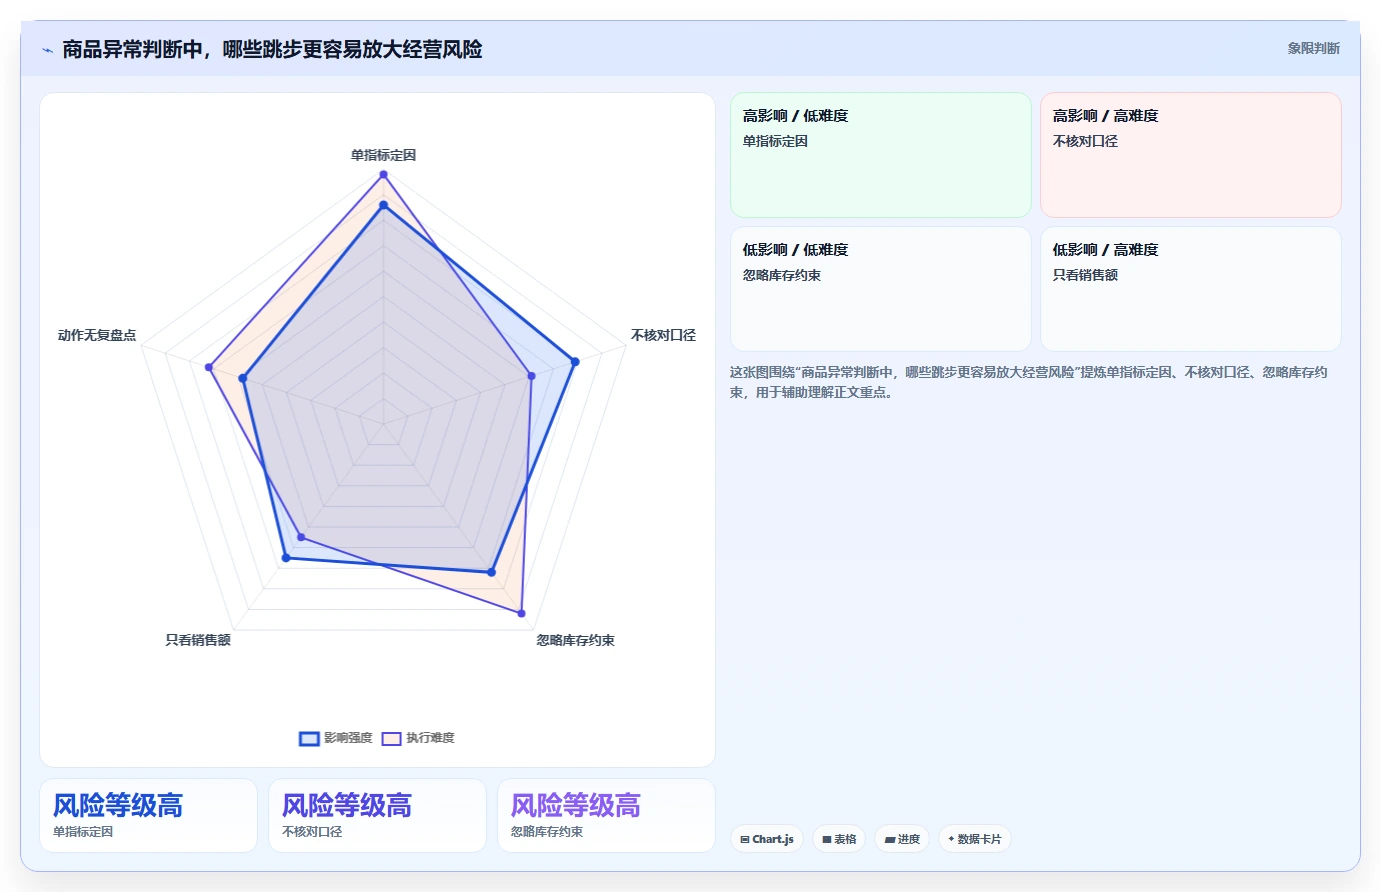Open the 高影响 / 高难度 quadrant card

click(x=1190, y=155)
